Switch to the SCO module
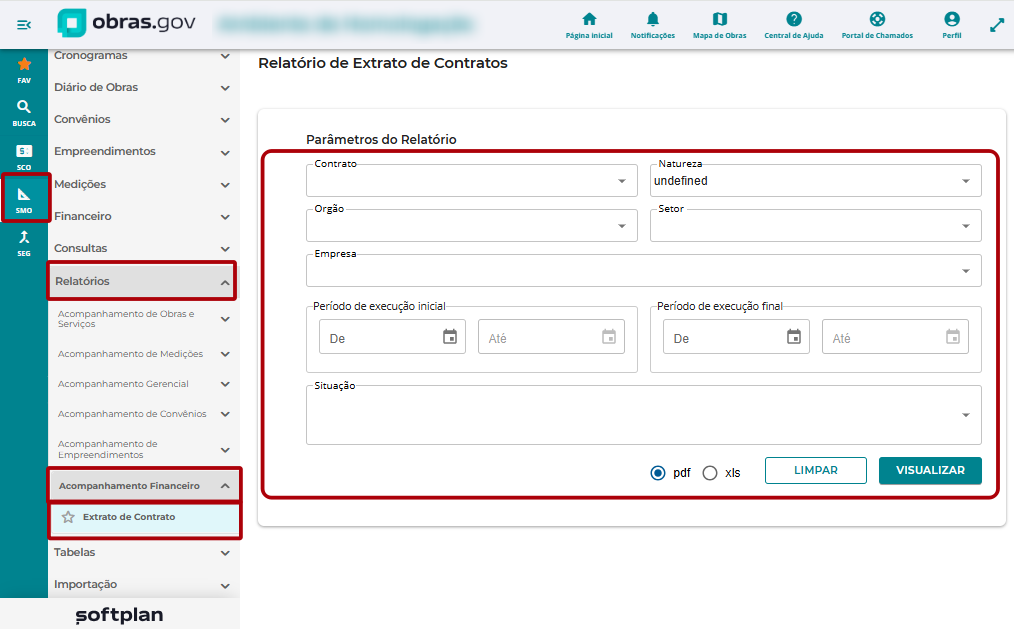Viewport: 1014px width, 629px height. (24, 156)
